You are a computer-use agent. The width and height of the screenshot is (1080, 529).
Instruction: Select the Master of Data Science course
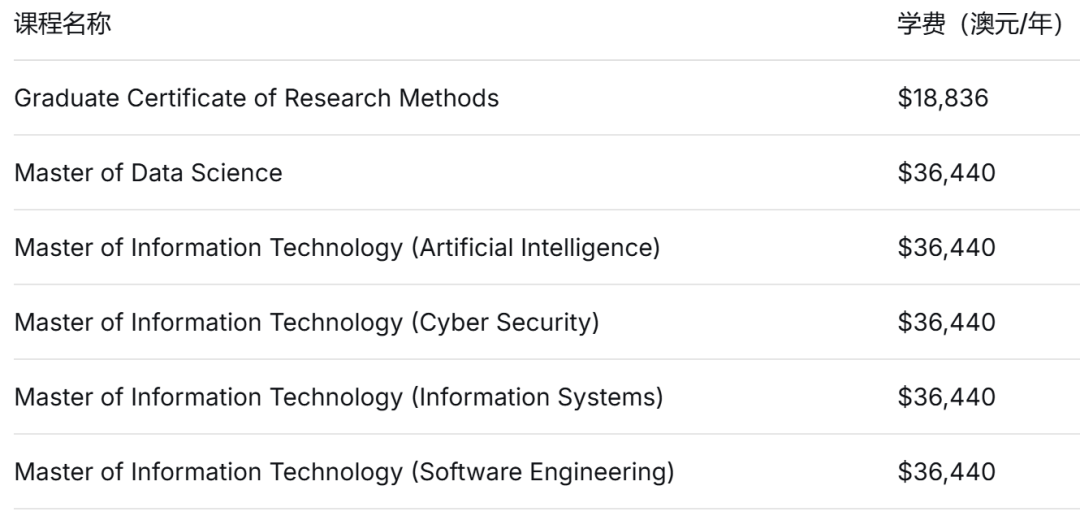tap(148, 173)
